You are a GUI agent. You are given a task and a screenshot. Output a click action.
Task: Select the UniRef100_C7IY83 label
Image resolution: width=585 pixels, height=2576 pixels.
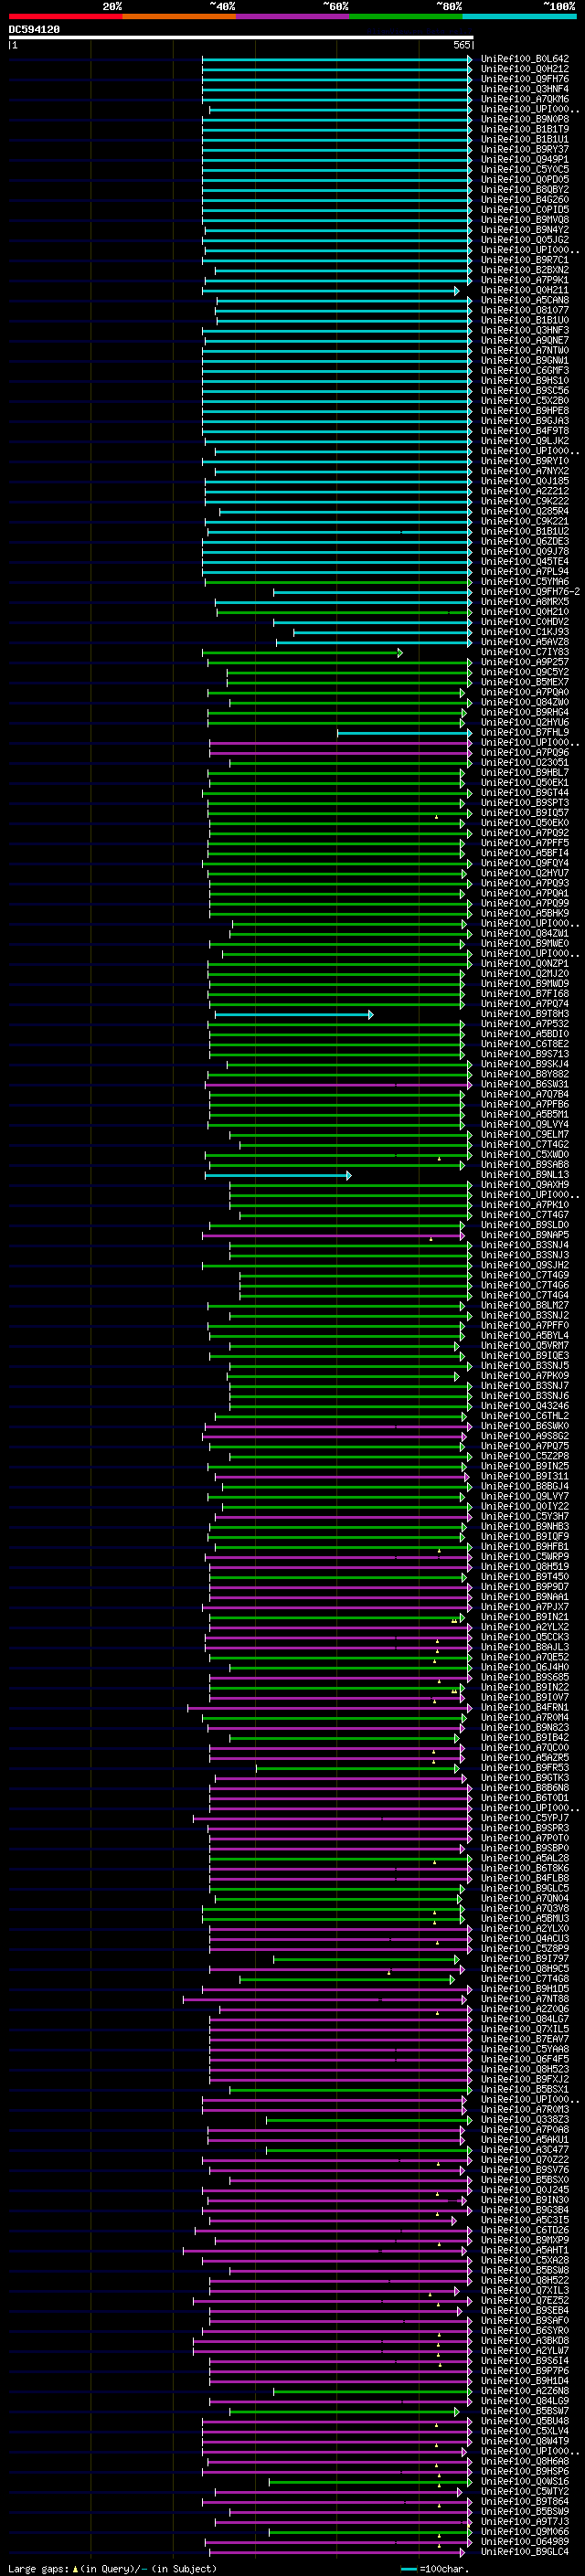[525, 652]
